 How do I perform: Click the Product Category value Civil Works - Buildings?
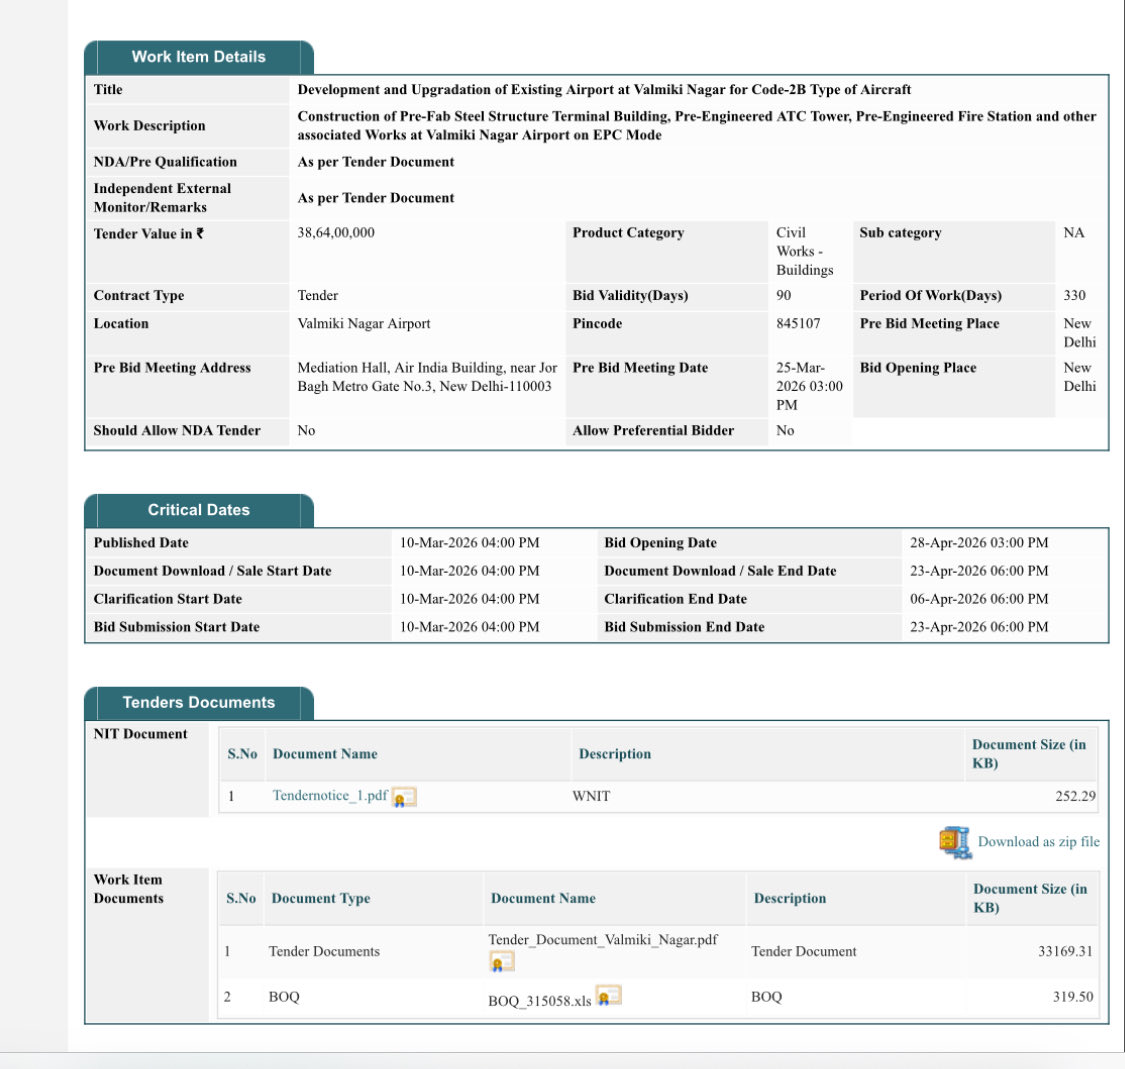point(804,252)
